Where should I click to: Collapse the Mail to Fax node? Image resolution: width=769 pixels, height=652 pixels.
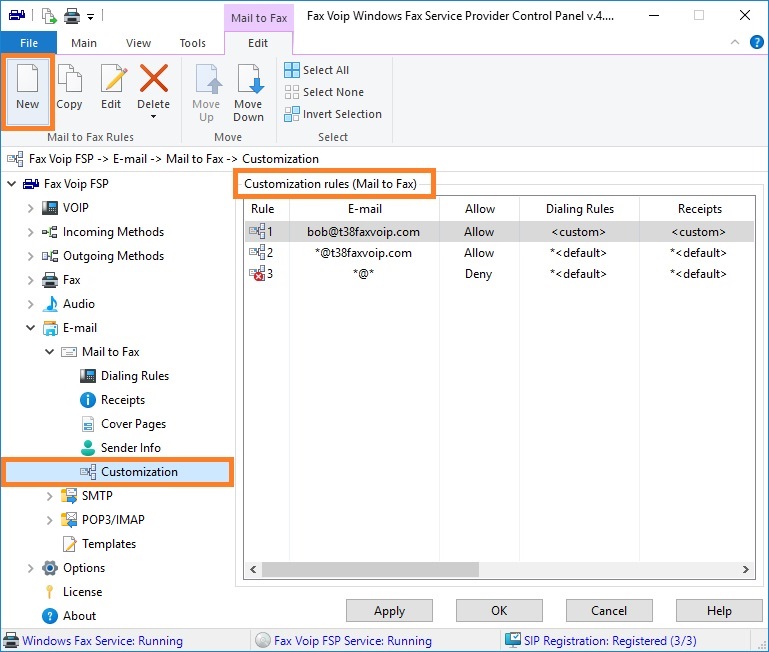pyautogui.click(x=50, y=352)
